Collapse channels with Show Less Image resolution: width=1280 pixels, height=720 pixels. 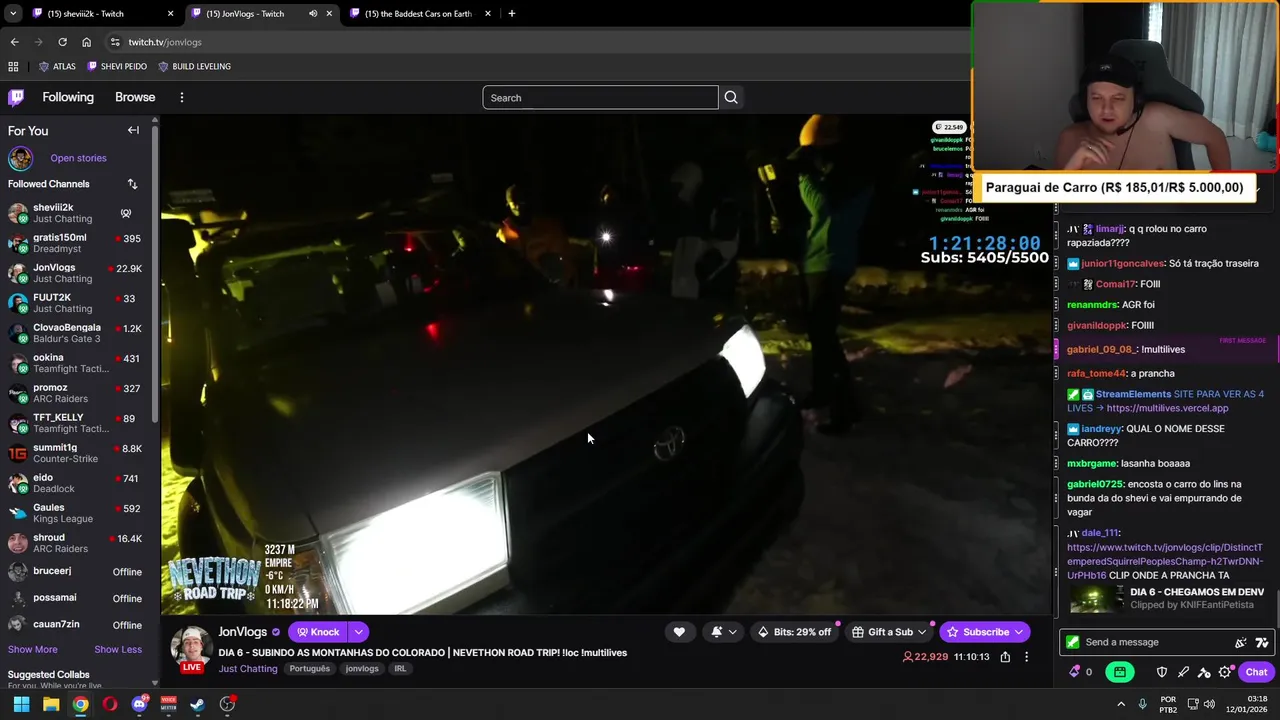coord(118,649)
